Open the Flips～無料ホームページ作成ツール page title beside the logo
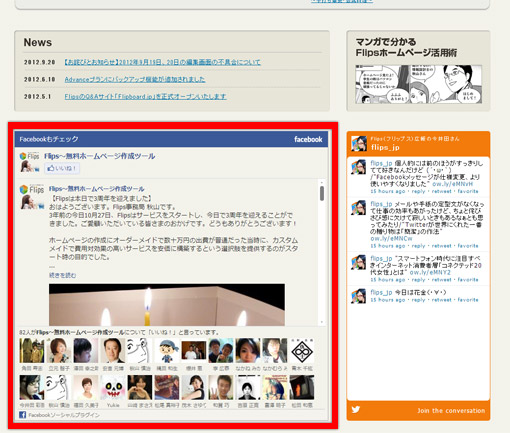 pyautogui.click(x=100, y=156)
